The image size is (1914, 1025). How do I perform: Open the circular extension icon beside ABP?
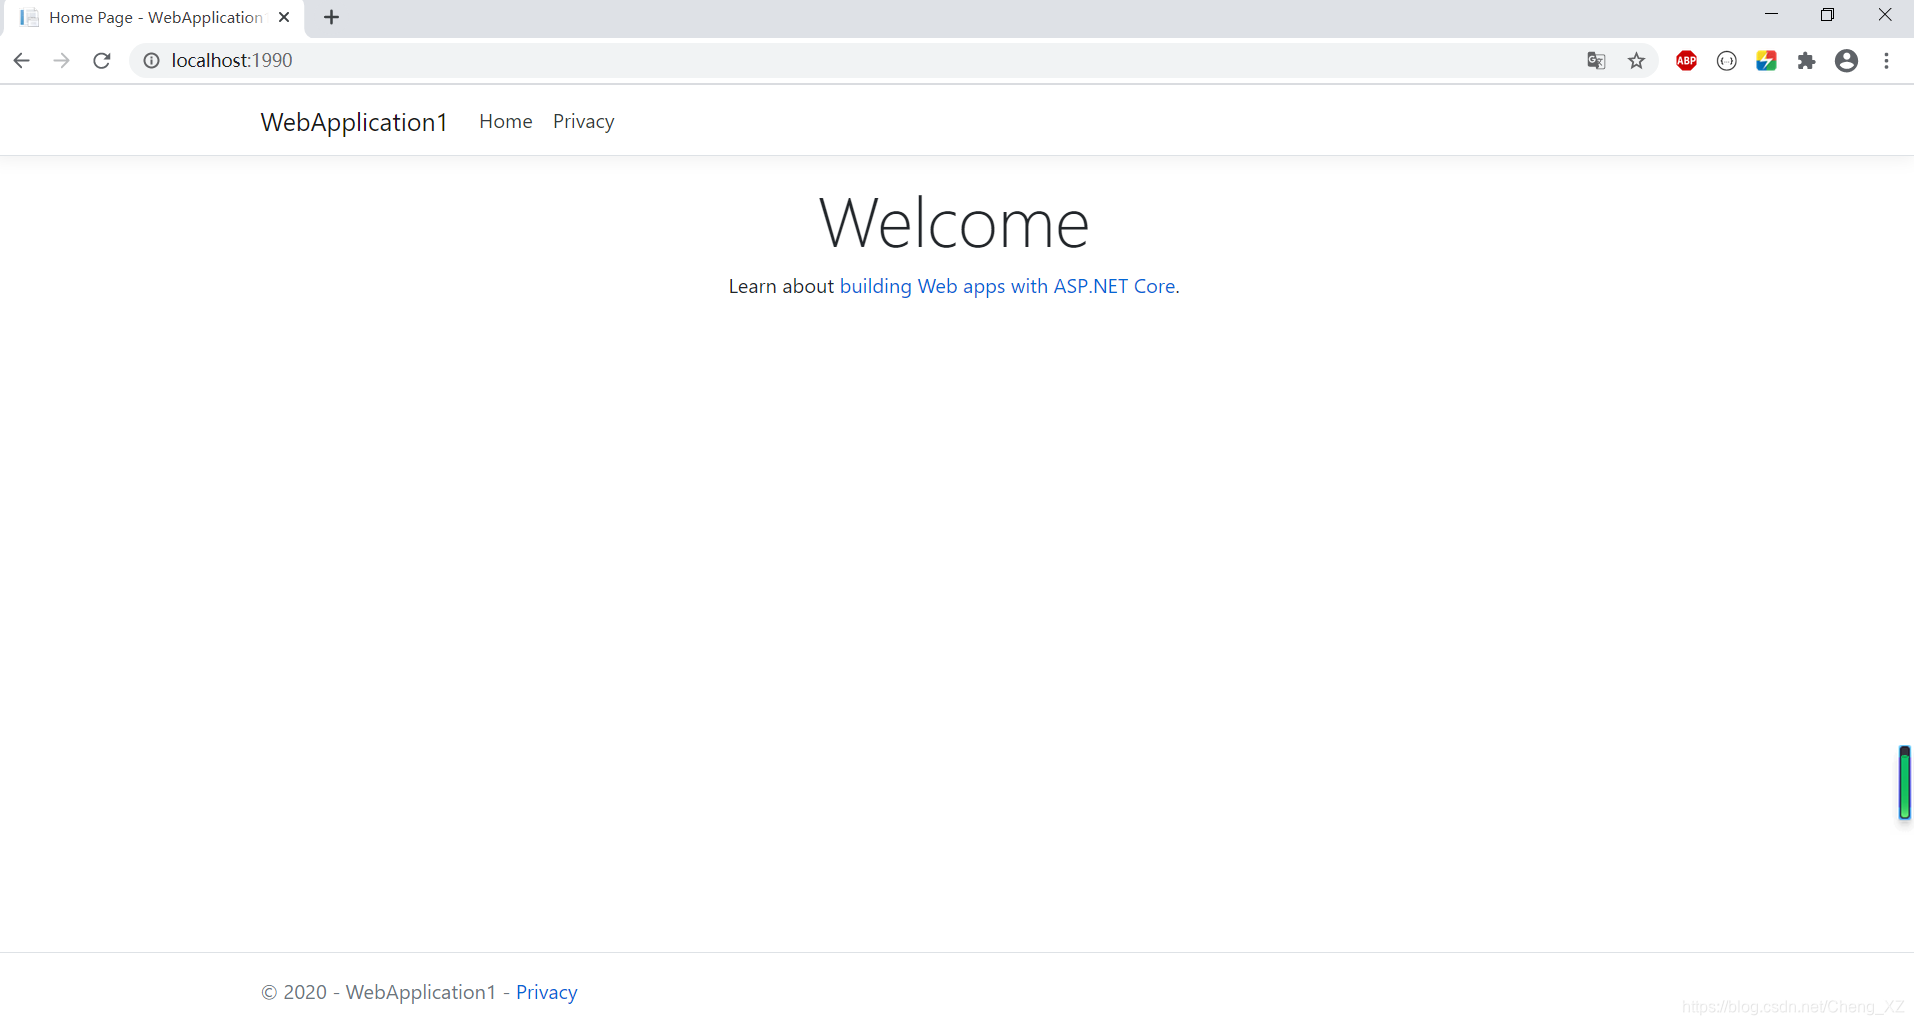[x=1726, y=61]
